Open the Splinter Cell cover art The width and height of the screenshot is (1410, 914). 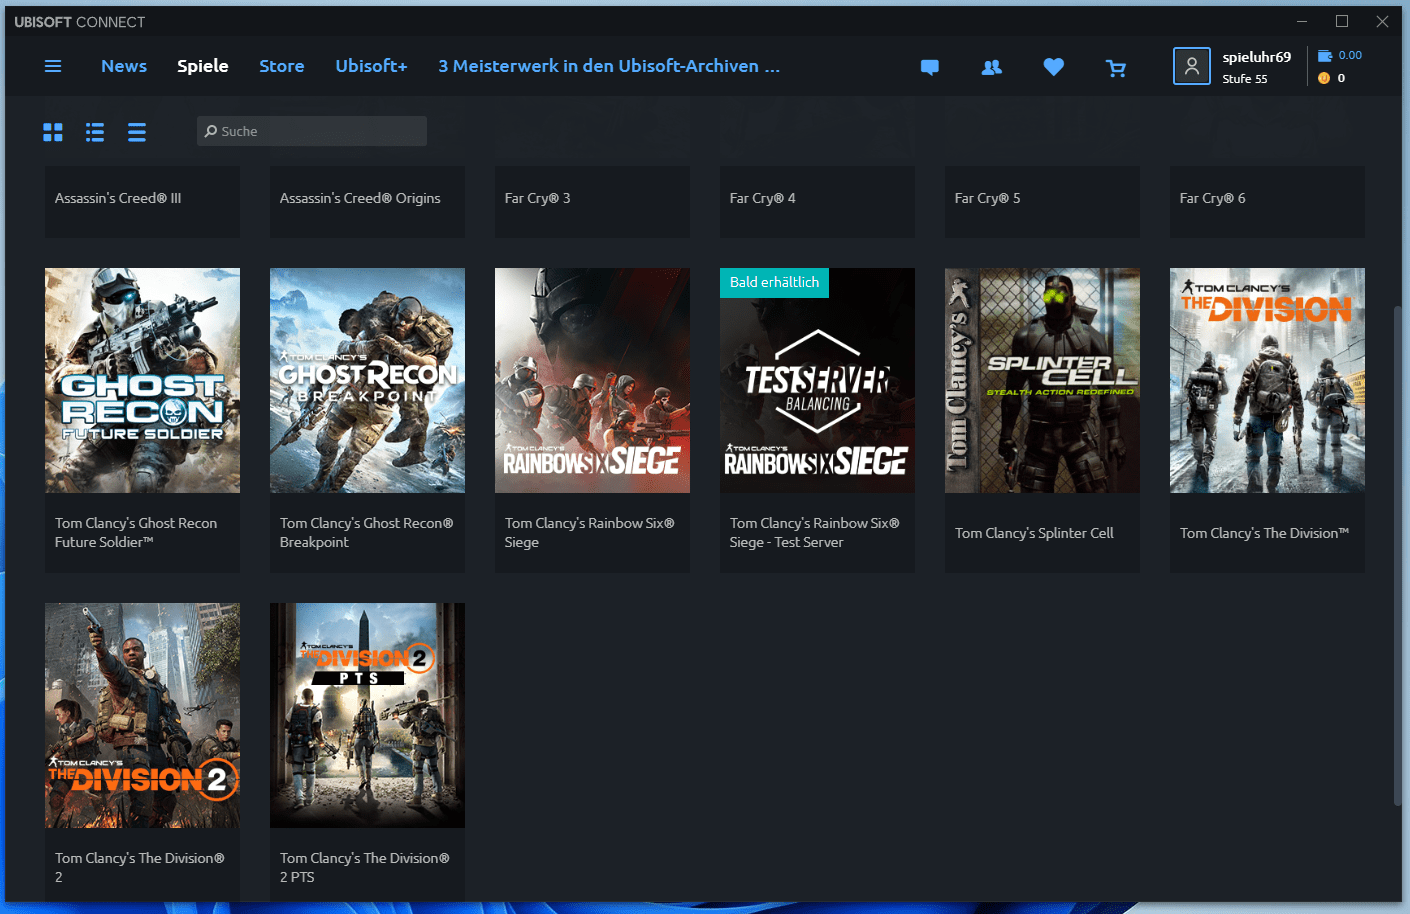(x=1042, y=380)
